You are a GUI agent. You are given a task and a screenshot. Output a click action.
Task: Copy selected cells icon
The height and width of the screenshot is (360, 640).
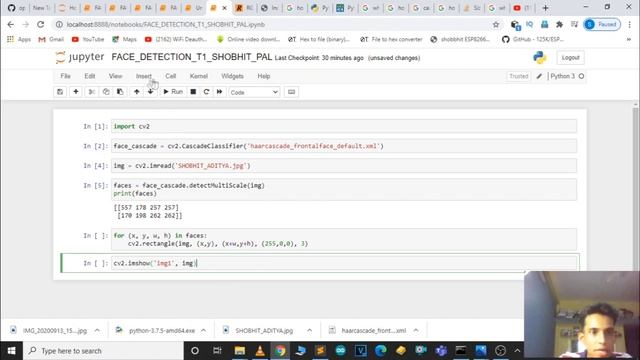point(106,92)
